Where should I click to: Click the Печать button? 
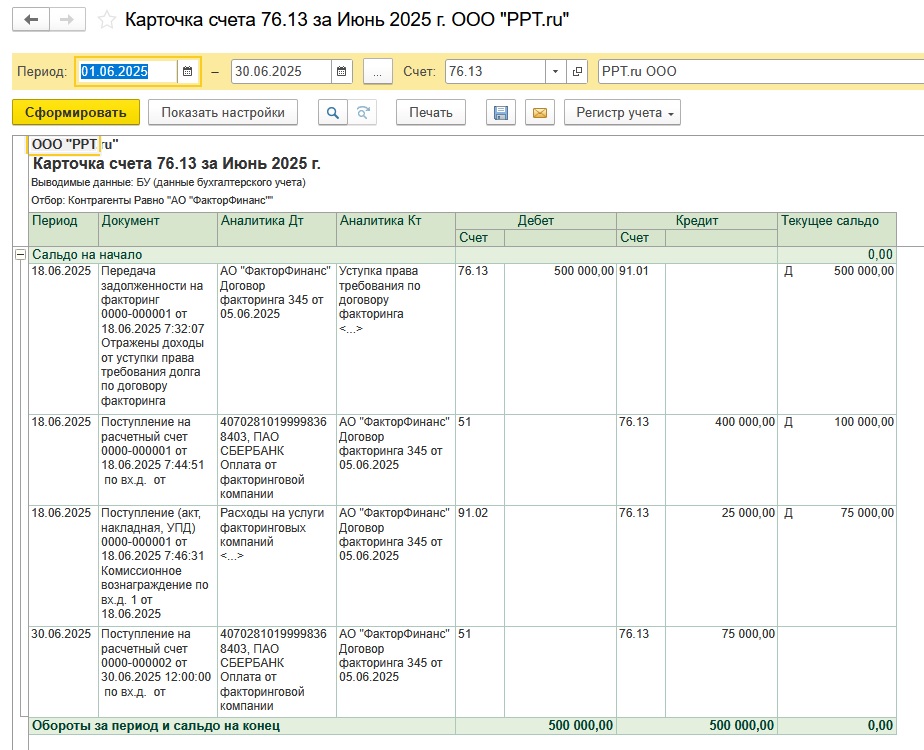tap(431, 113)
